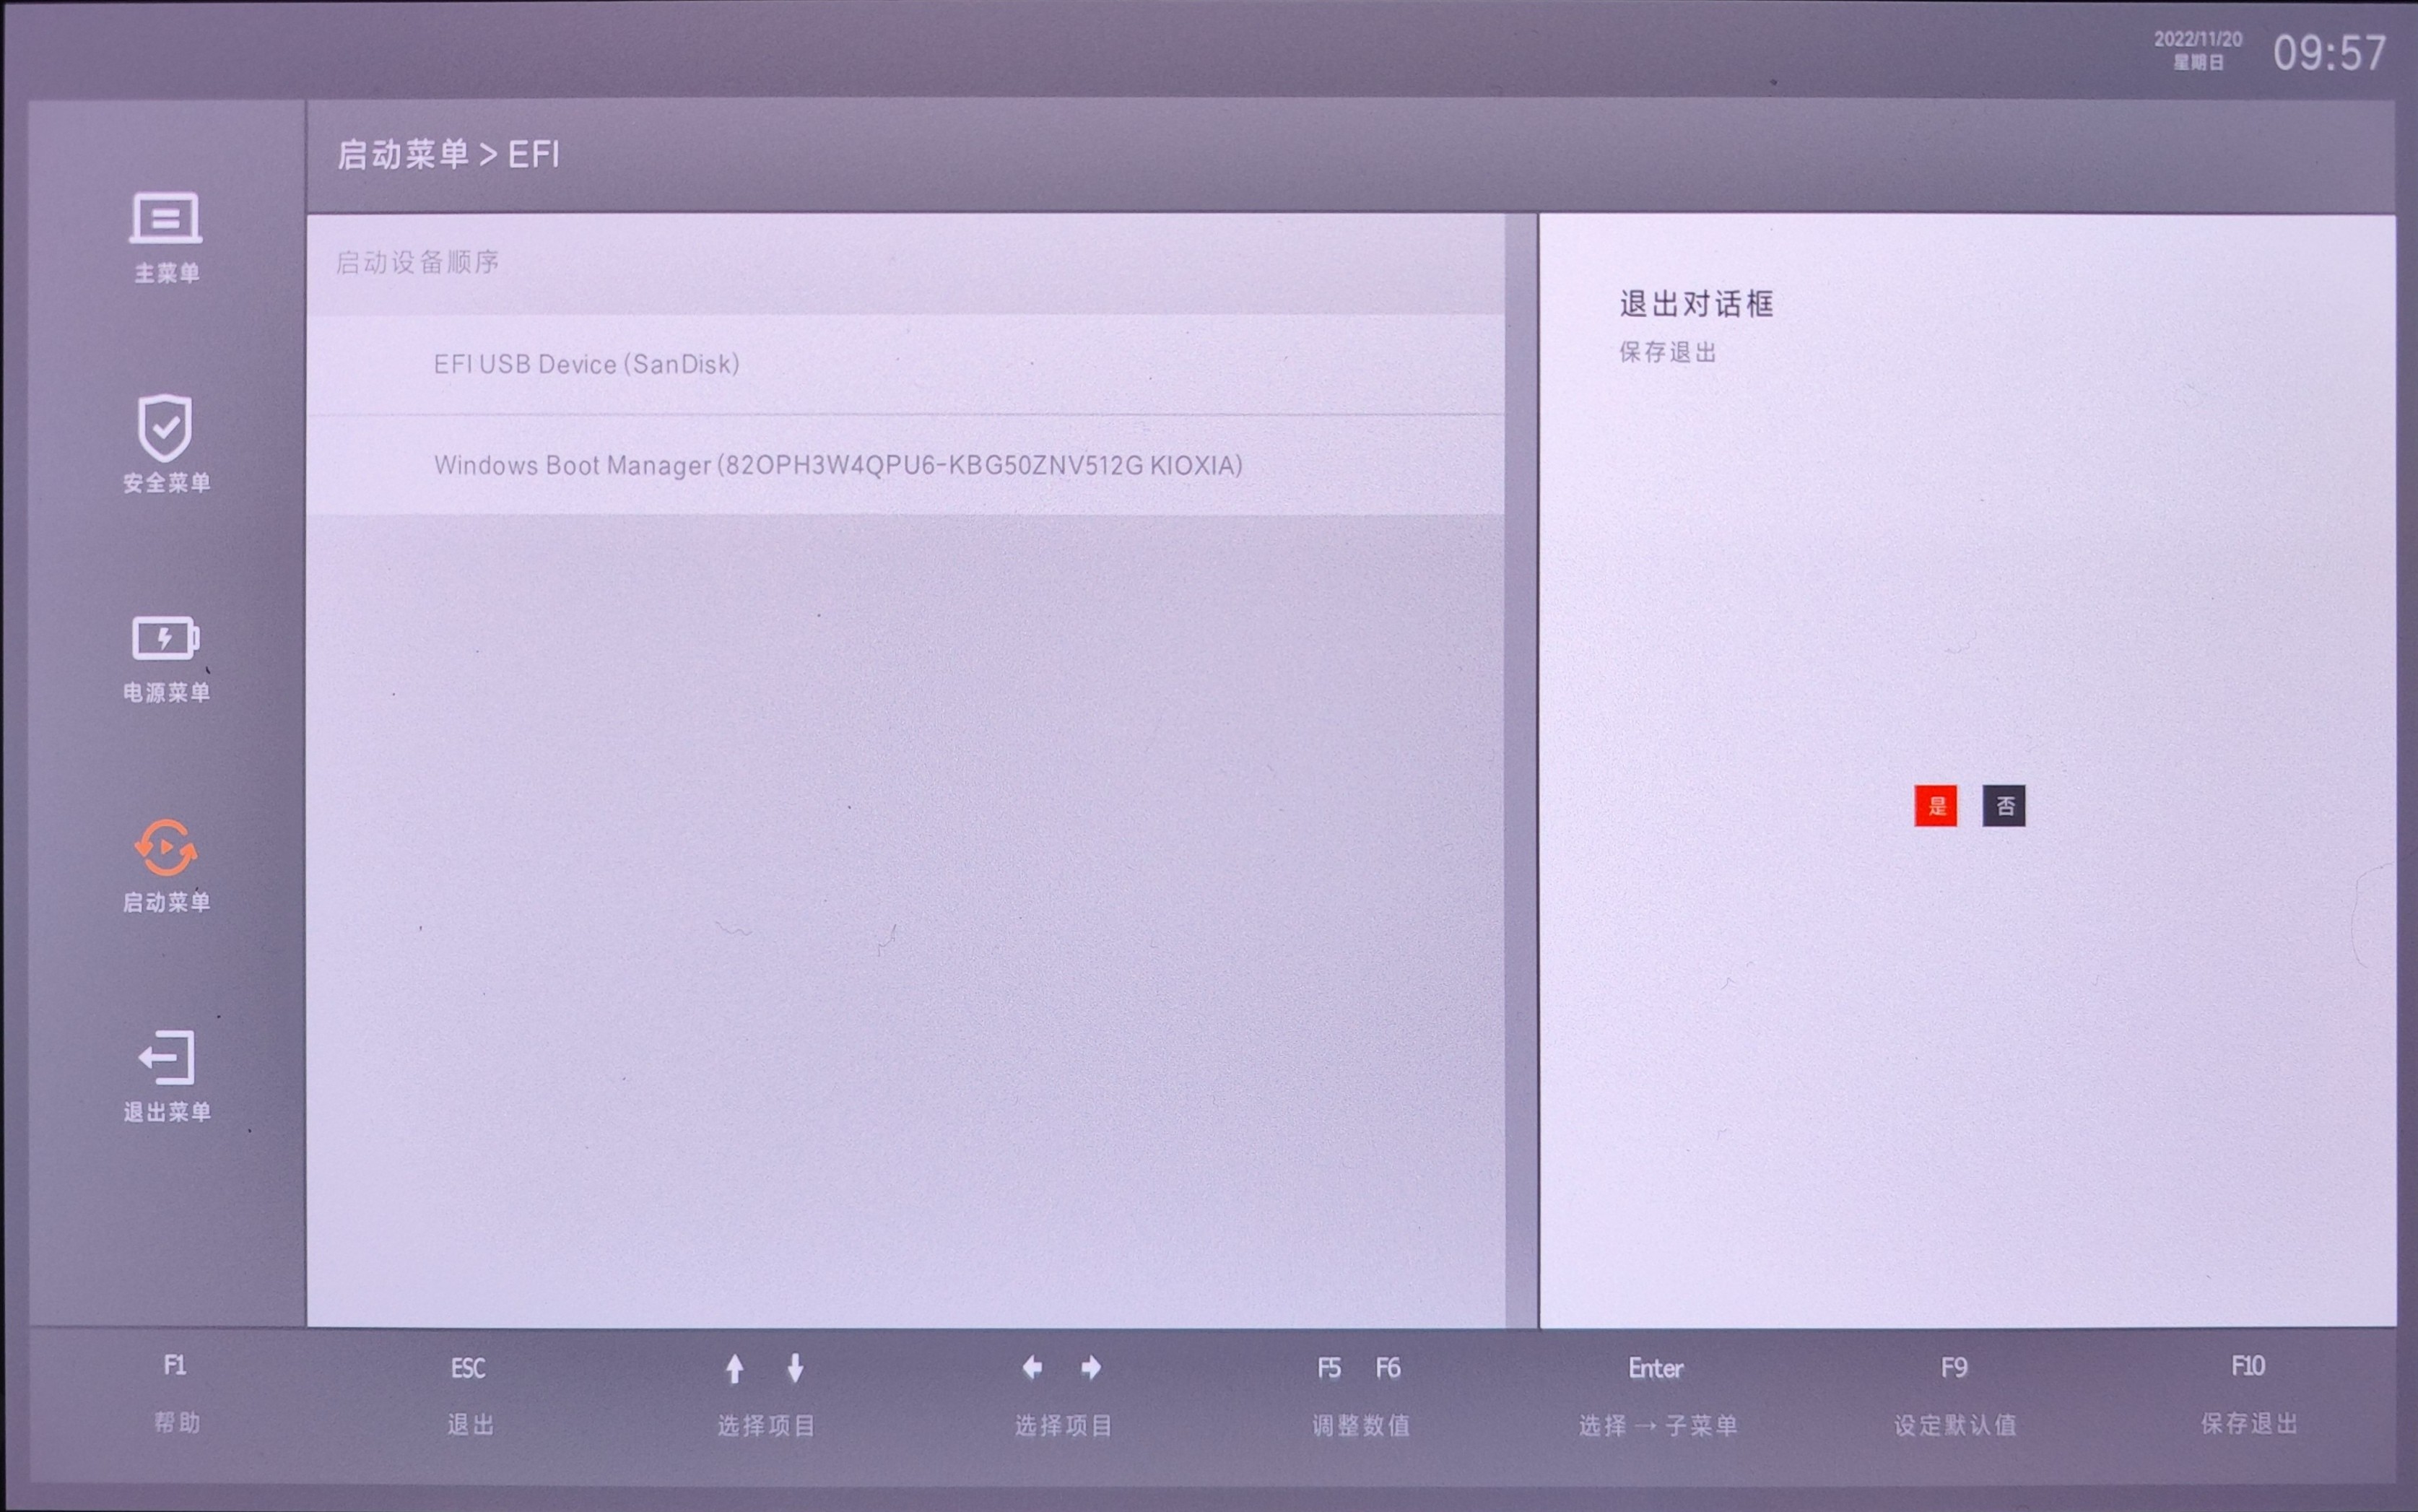Click the down arrow key hint
The height and width of the screenshot is (1512, 2418).
795,1368
